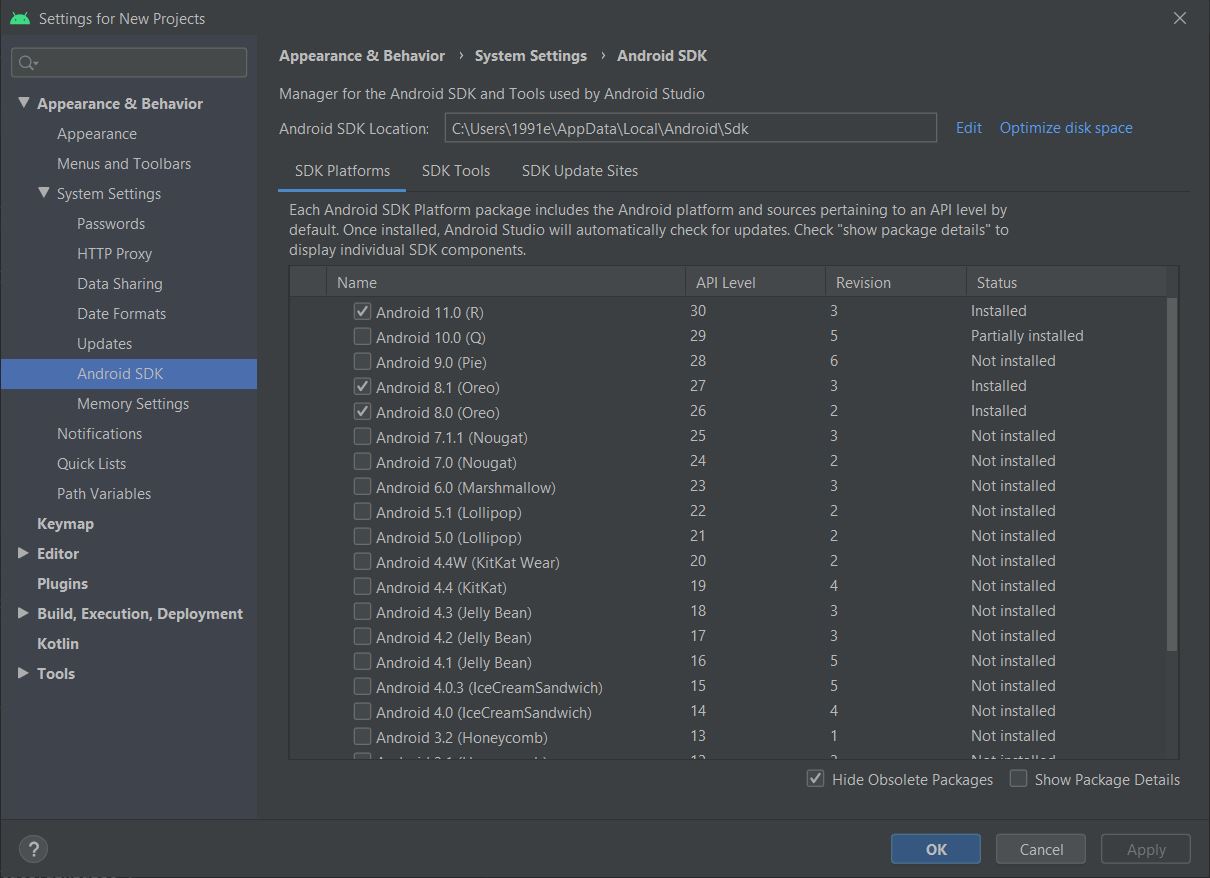Open Memory Settings page

(133, 404)
